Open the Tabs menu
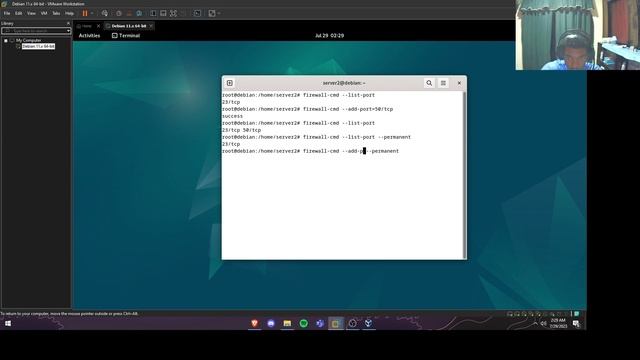Image resolution: width=640 pixels, height=360 pixels. (56, 13)
